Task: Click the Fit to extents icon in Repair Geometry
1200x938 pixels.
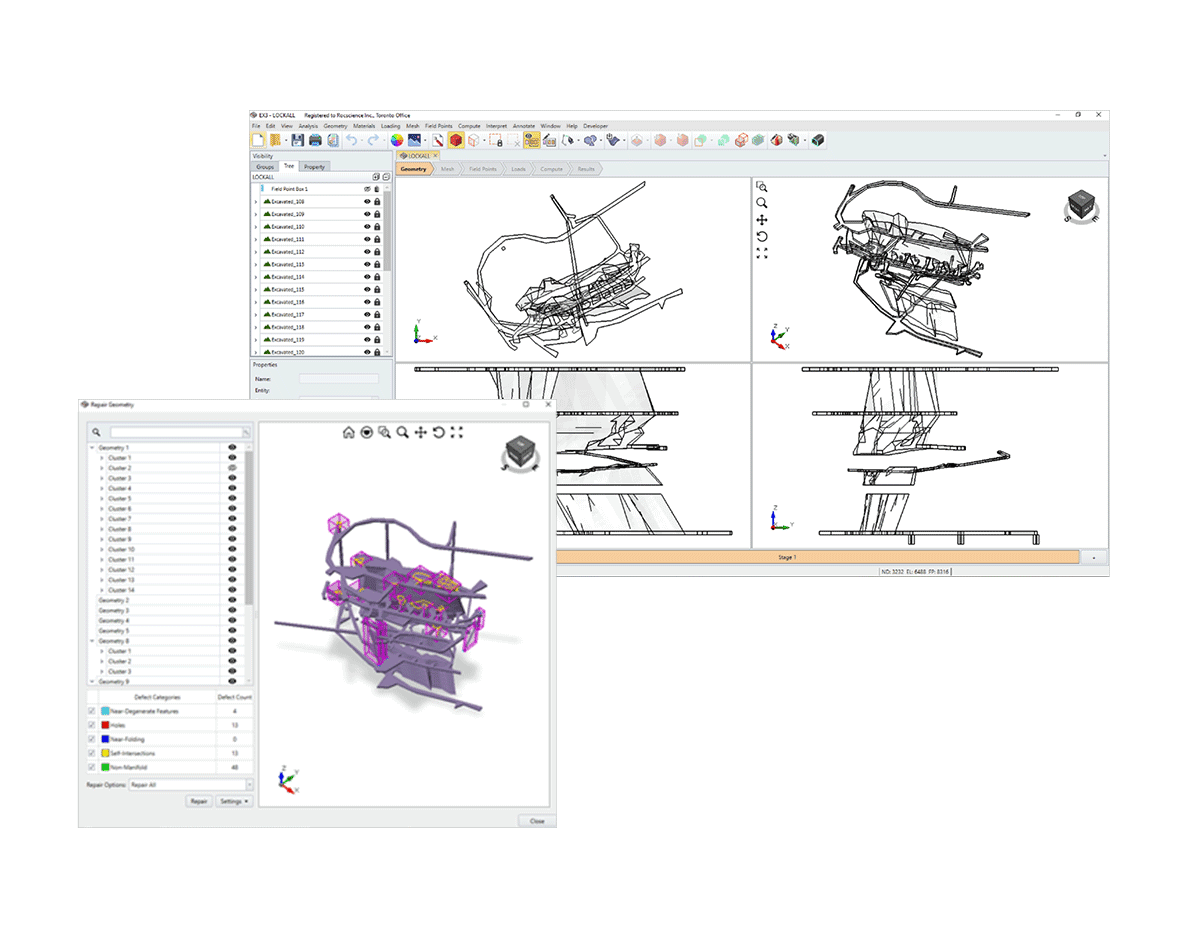Action: (457, 432)
